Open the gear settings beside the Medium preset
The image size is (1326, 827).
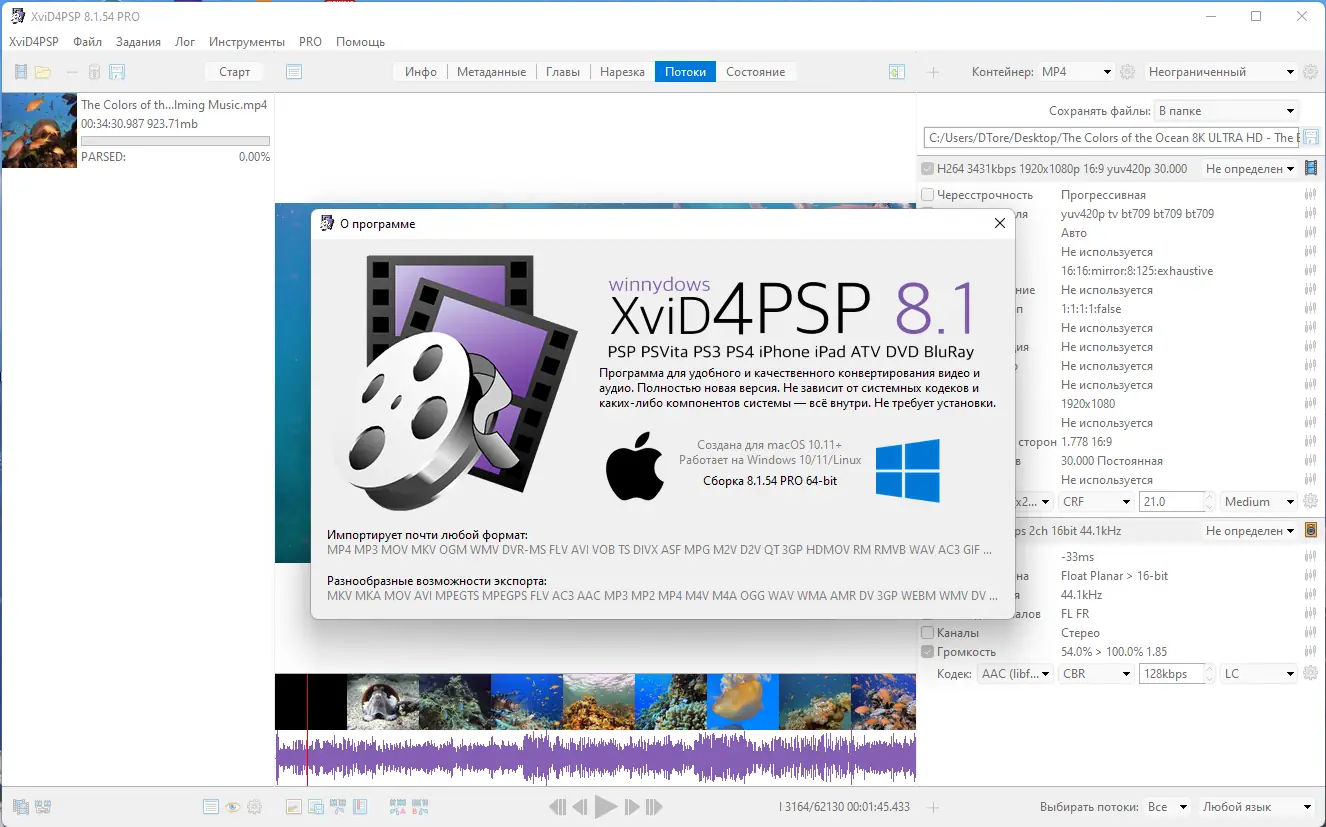point(1311,502)
